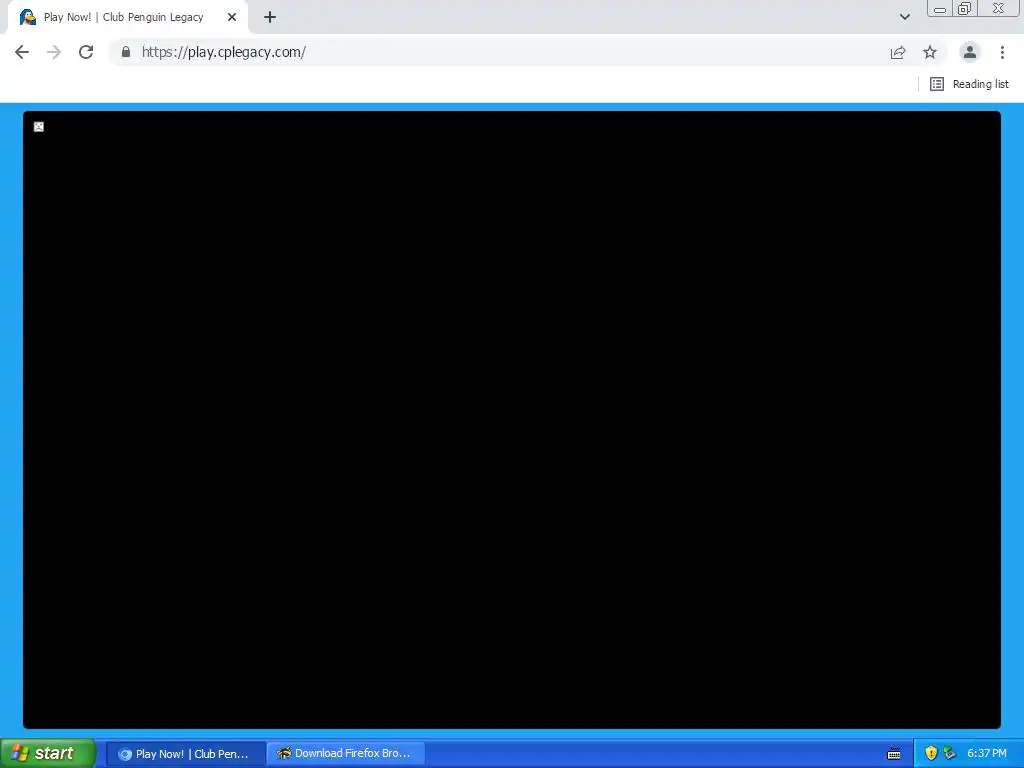Switch to Download Firefox Bro... taskbar item
1024x768 pixels.
[345, 754]
